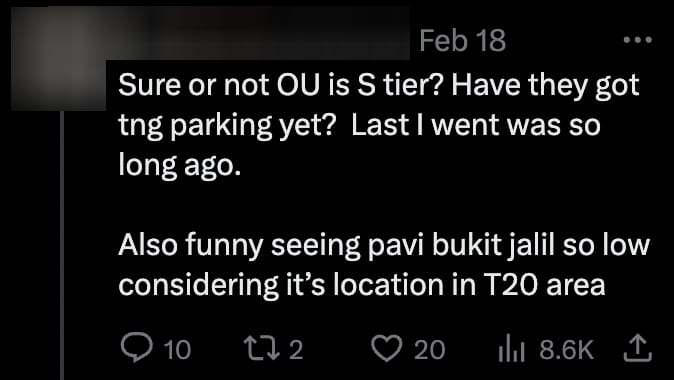Open the Feb 18 timestamp link
Screen dimensions: 674x380
pos(463,41)
